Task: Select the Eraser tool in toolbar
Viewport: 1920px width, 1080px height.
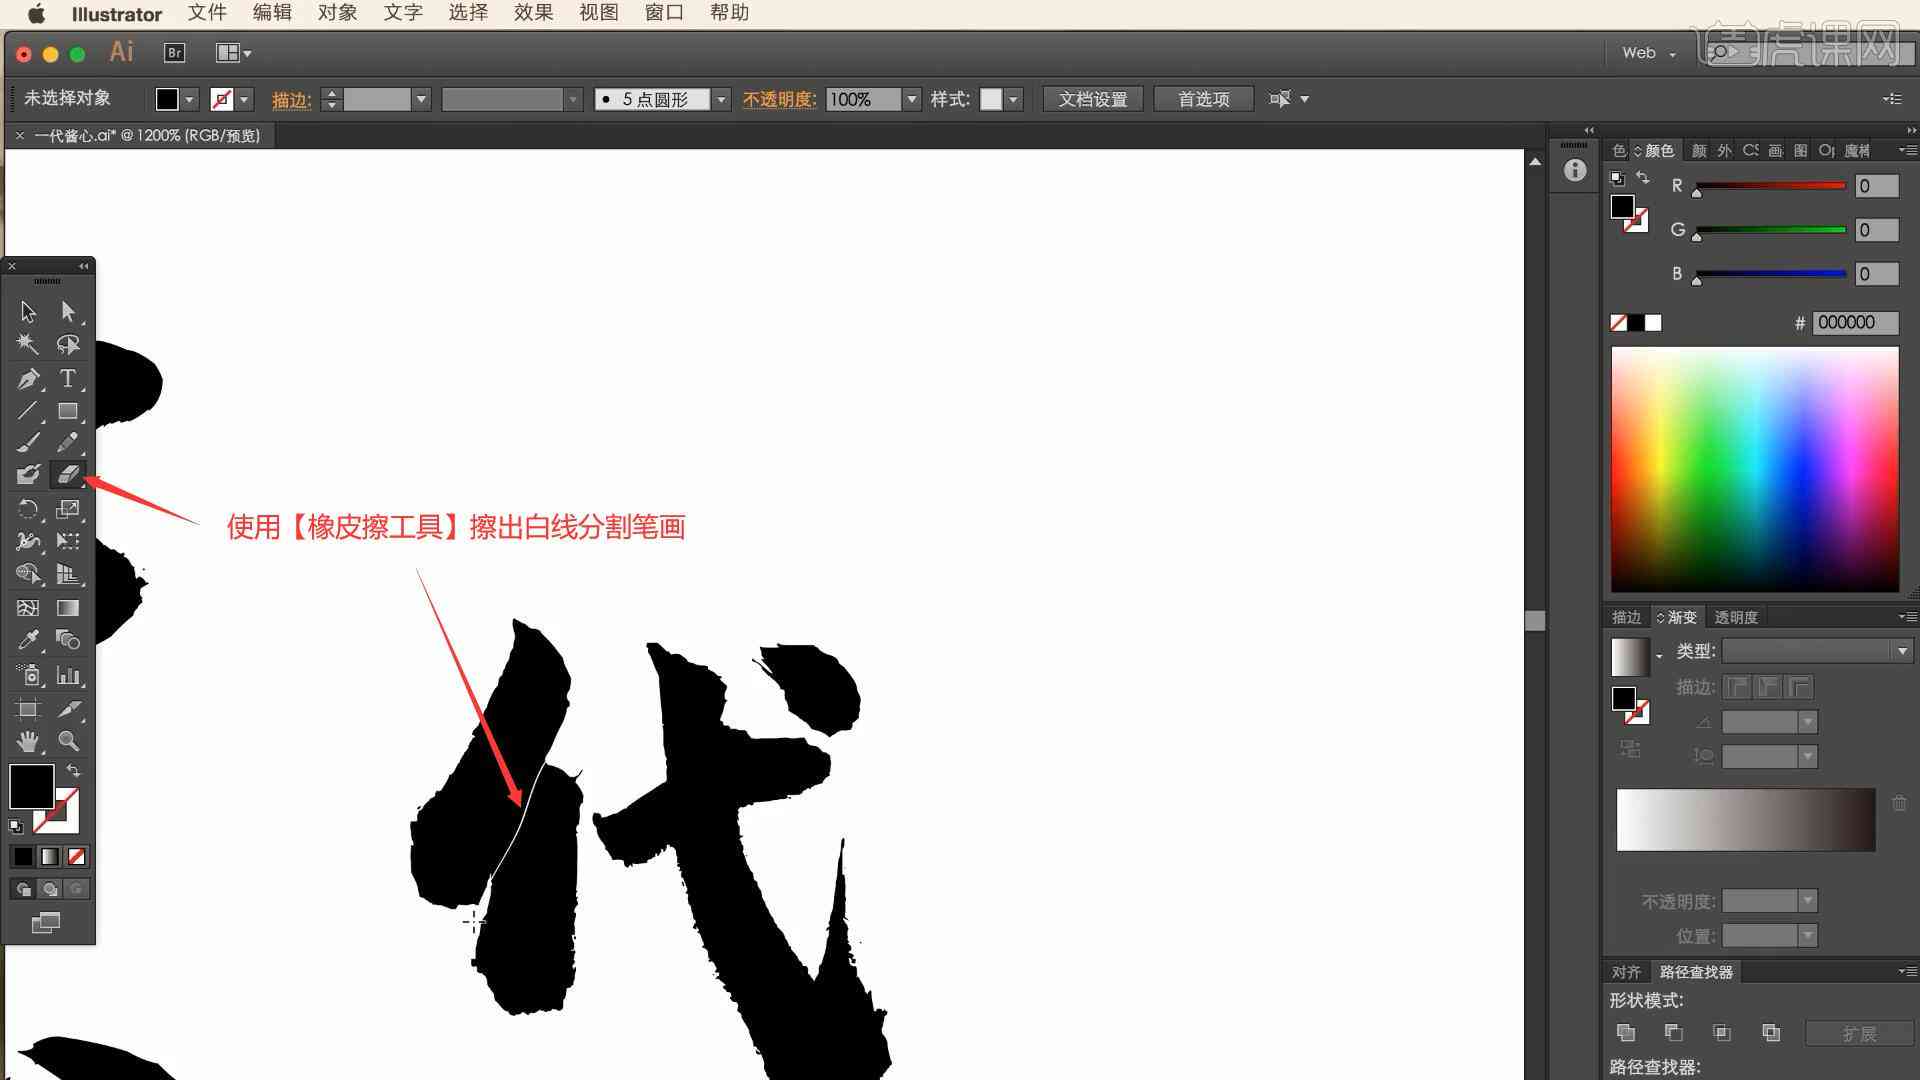Action: [x=69, y=475]
